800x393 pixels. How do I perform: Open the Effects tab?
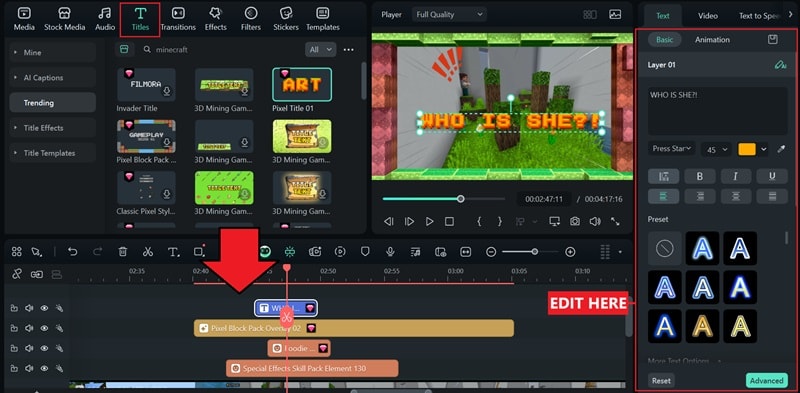(x=215, y=19)
